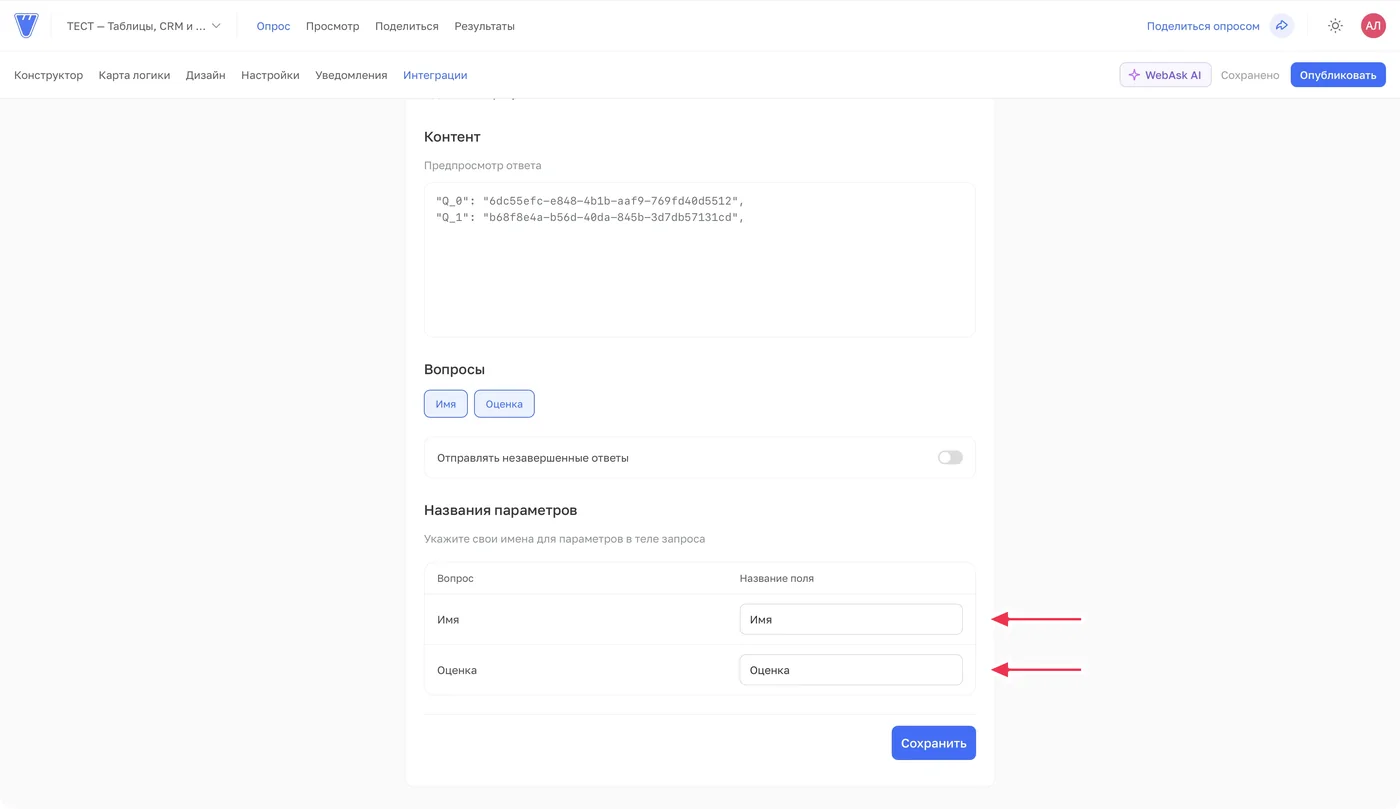Toggle the sun theme icon
Screen dimensions: 1400x809
1335,26
